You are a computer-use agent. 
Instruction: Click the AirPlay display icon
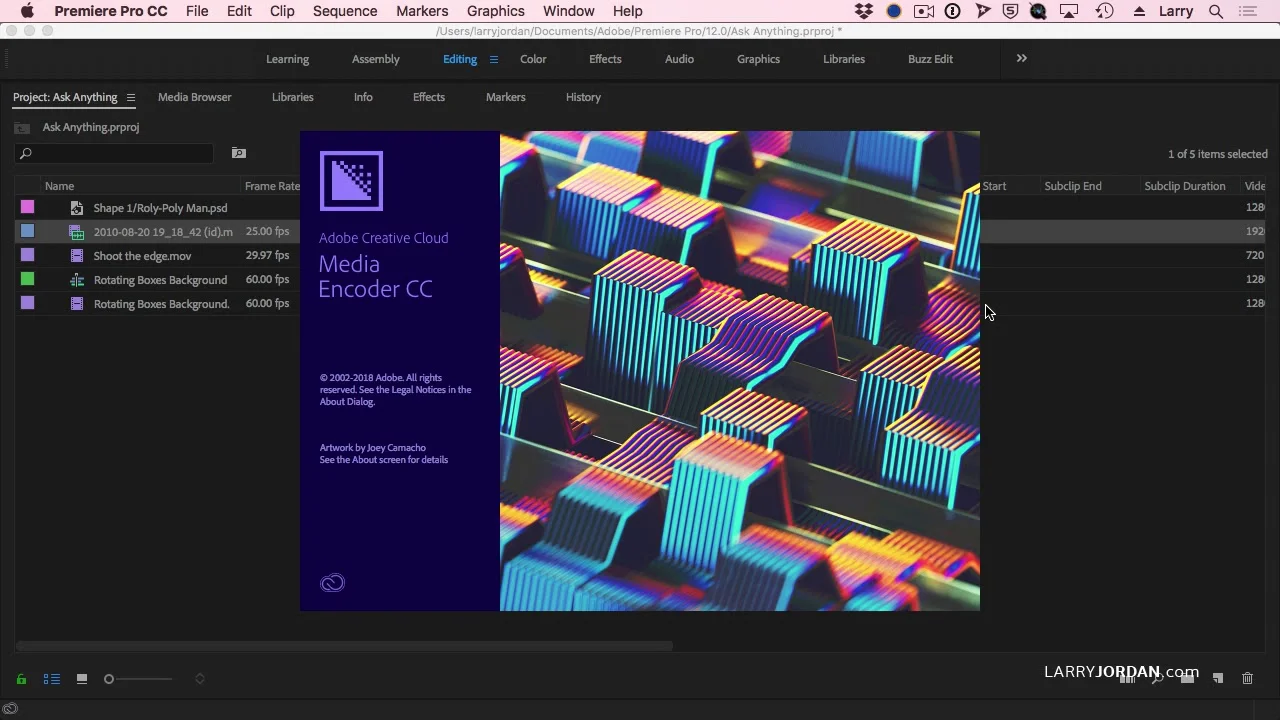[x=1069, y=11]
